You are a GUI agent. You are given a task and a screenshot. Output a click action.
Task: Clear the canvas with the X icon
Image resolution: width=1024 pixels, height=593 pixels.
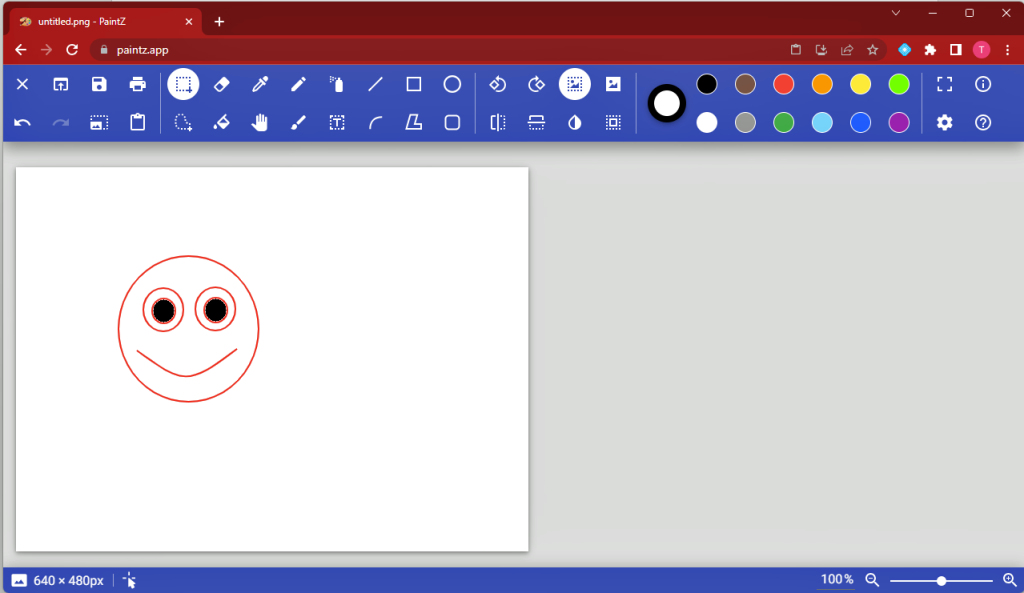tap(22, 84)
